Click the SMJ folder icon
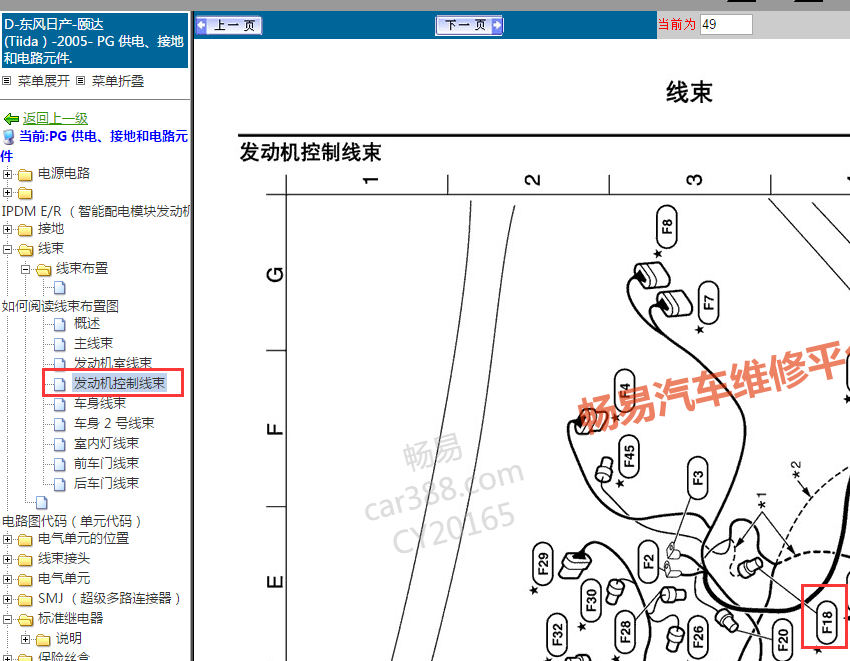The image size is (850, 661). [x=25, y=600]
